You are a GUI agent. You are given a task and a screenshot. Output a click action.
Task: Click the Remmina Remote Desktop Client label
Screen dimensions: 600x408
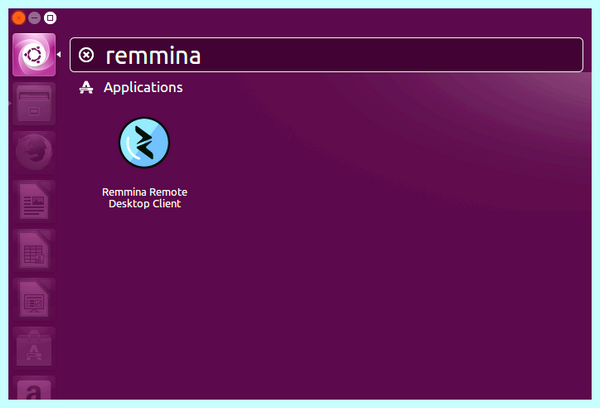click(145, 198)
